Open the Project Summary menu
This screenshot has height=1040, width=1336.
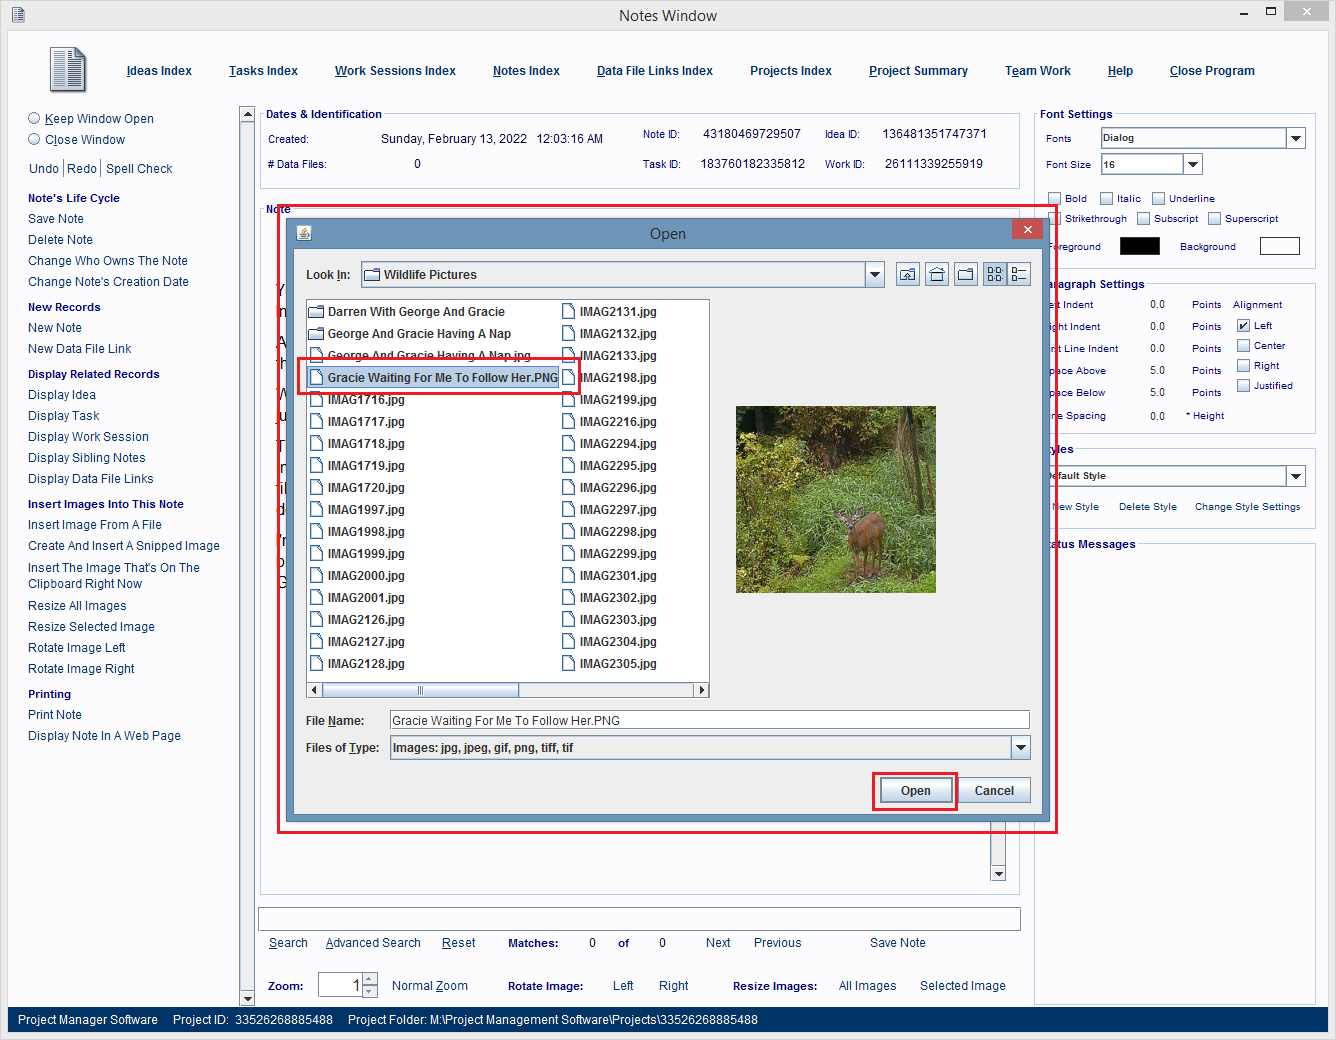918,71
